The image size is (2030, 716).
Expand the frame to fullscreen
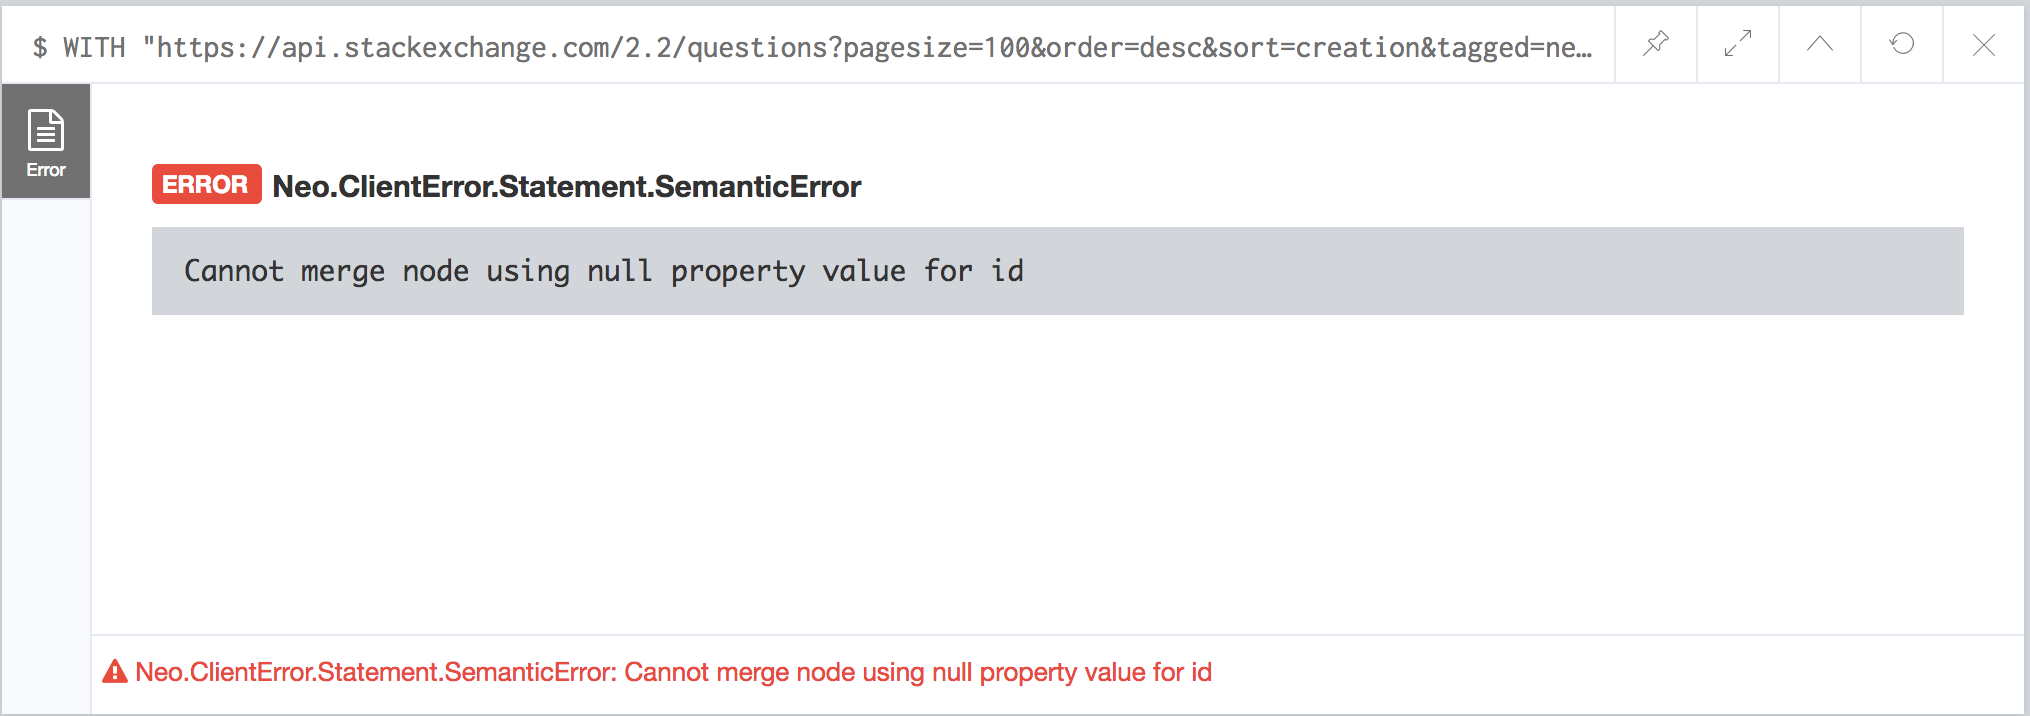point(1737,44)
